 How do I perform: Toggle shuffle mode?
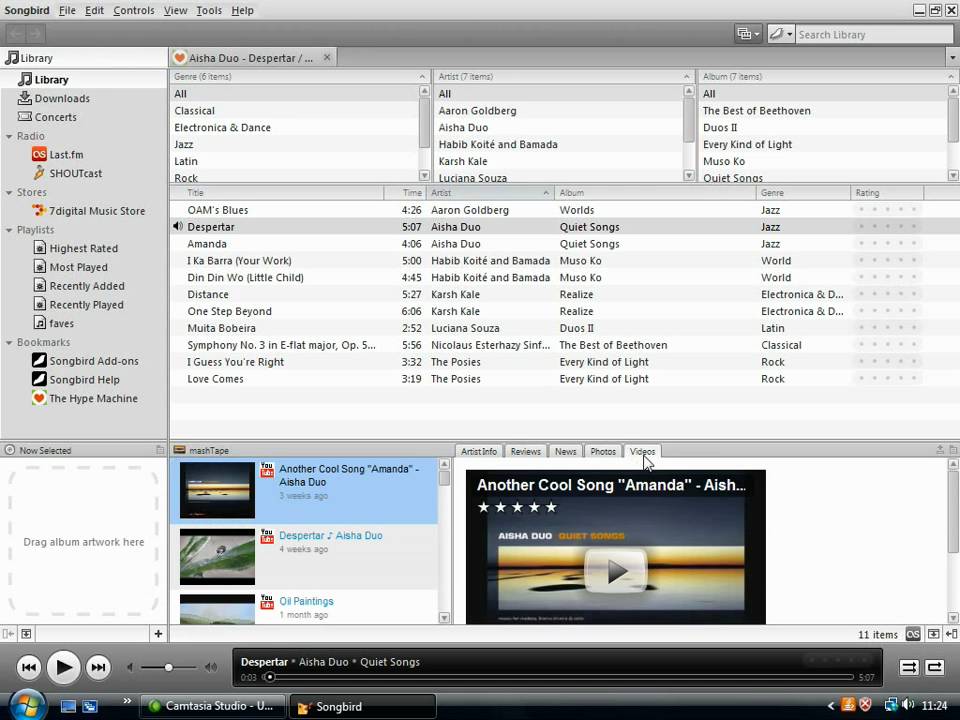[x=909, y=667]
